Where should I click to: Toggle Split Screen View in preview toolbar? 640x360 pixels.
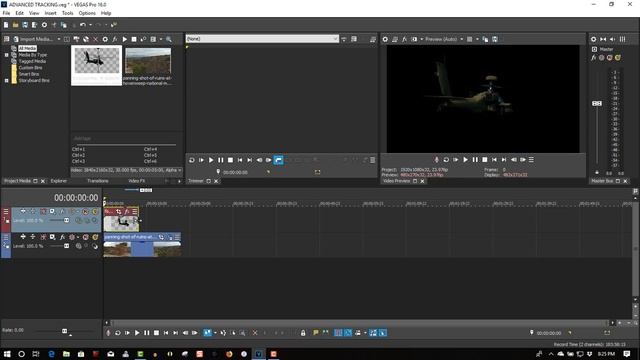(414, 39)
